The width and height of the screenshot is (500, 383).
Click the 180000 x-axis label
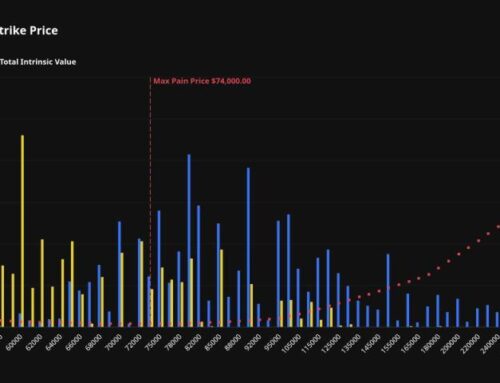click(x=430, y=343)
